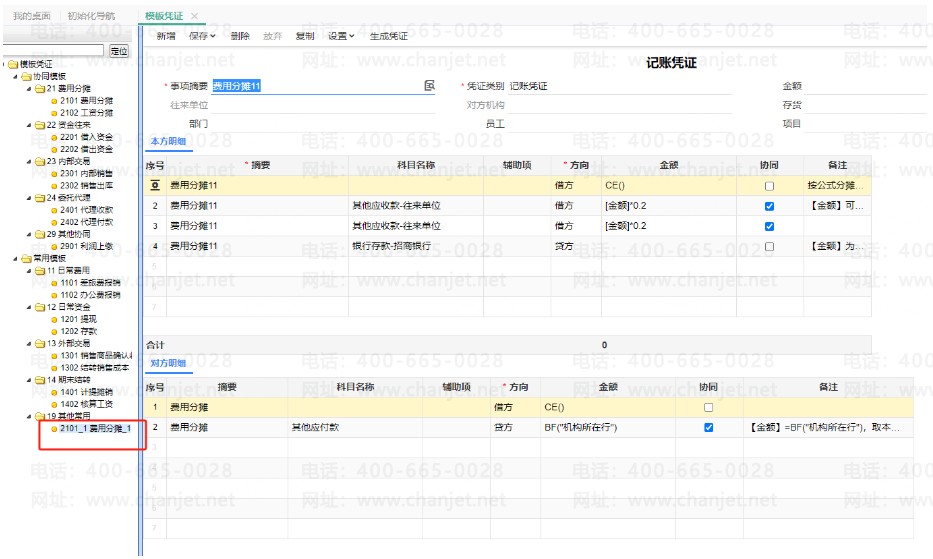Viewport: 933px width, 559px height.
Task: Switch to 初始化导航 tab
Action: (x=91, y=16)
